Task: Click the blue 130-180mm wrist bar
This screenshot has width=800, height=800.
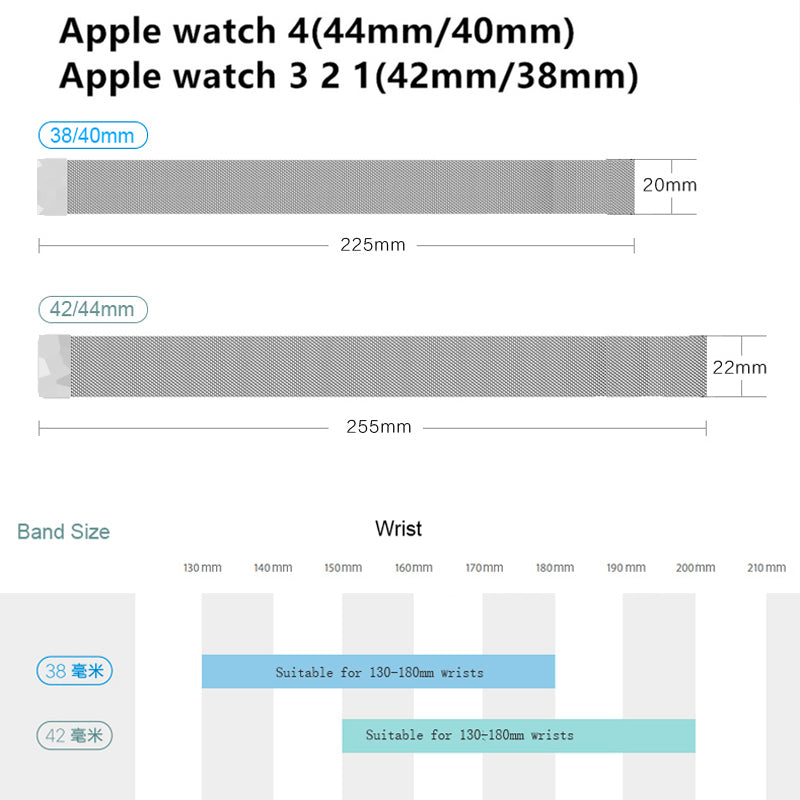Action: click(x=378, y=672)
